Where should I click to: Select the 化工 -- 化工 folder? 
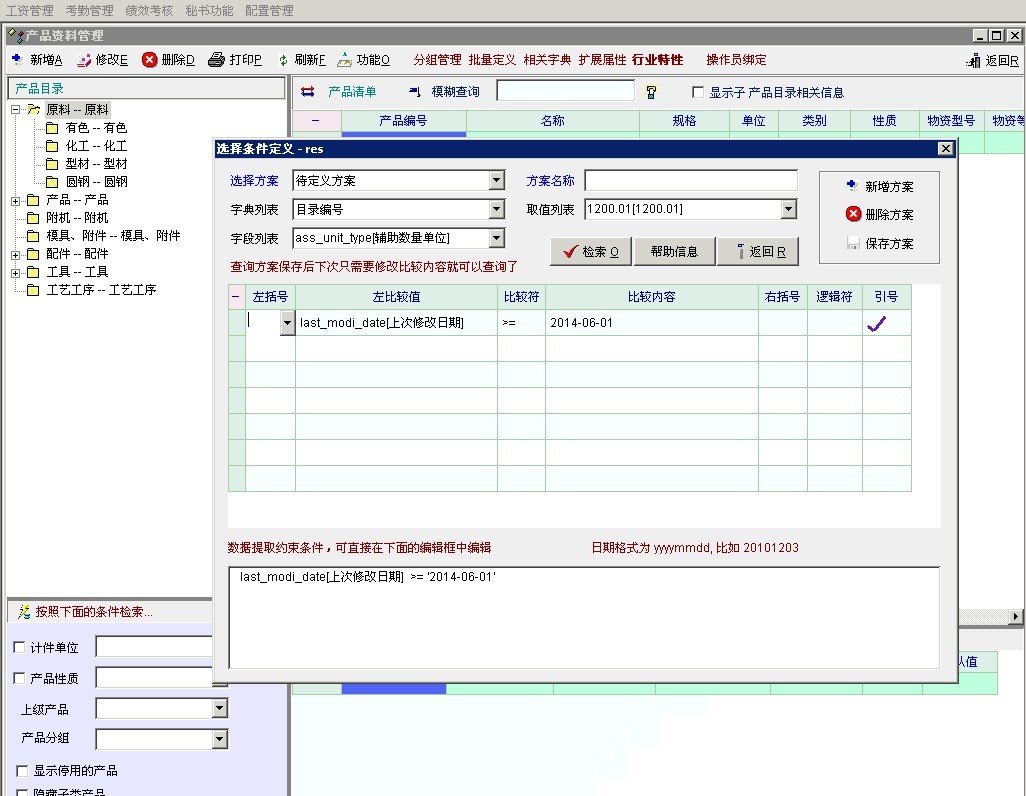pyautogui.click(x=96, y=146)
